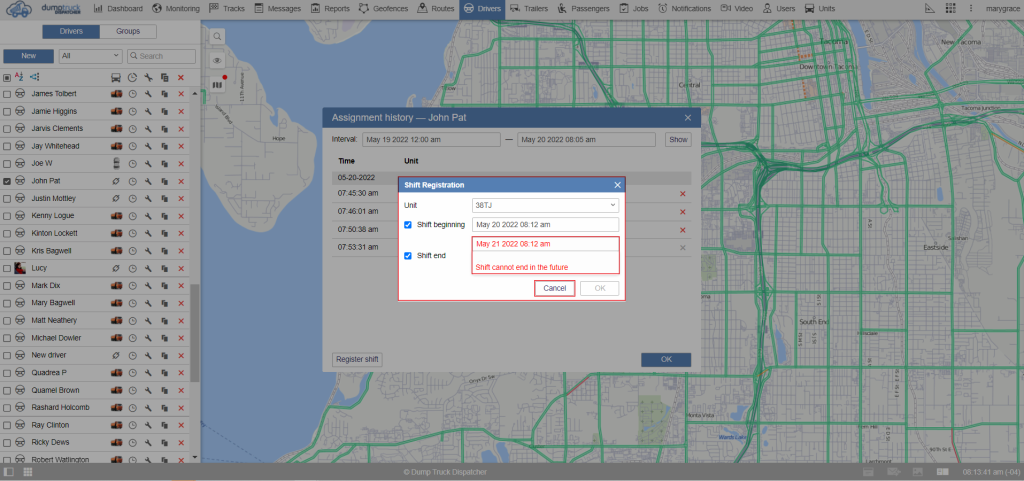Click clock history icon for Jarvis Clements

pyautogui.click(x=132, y=129)
